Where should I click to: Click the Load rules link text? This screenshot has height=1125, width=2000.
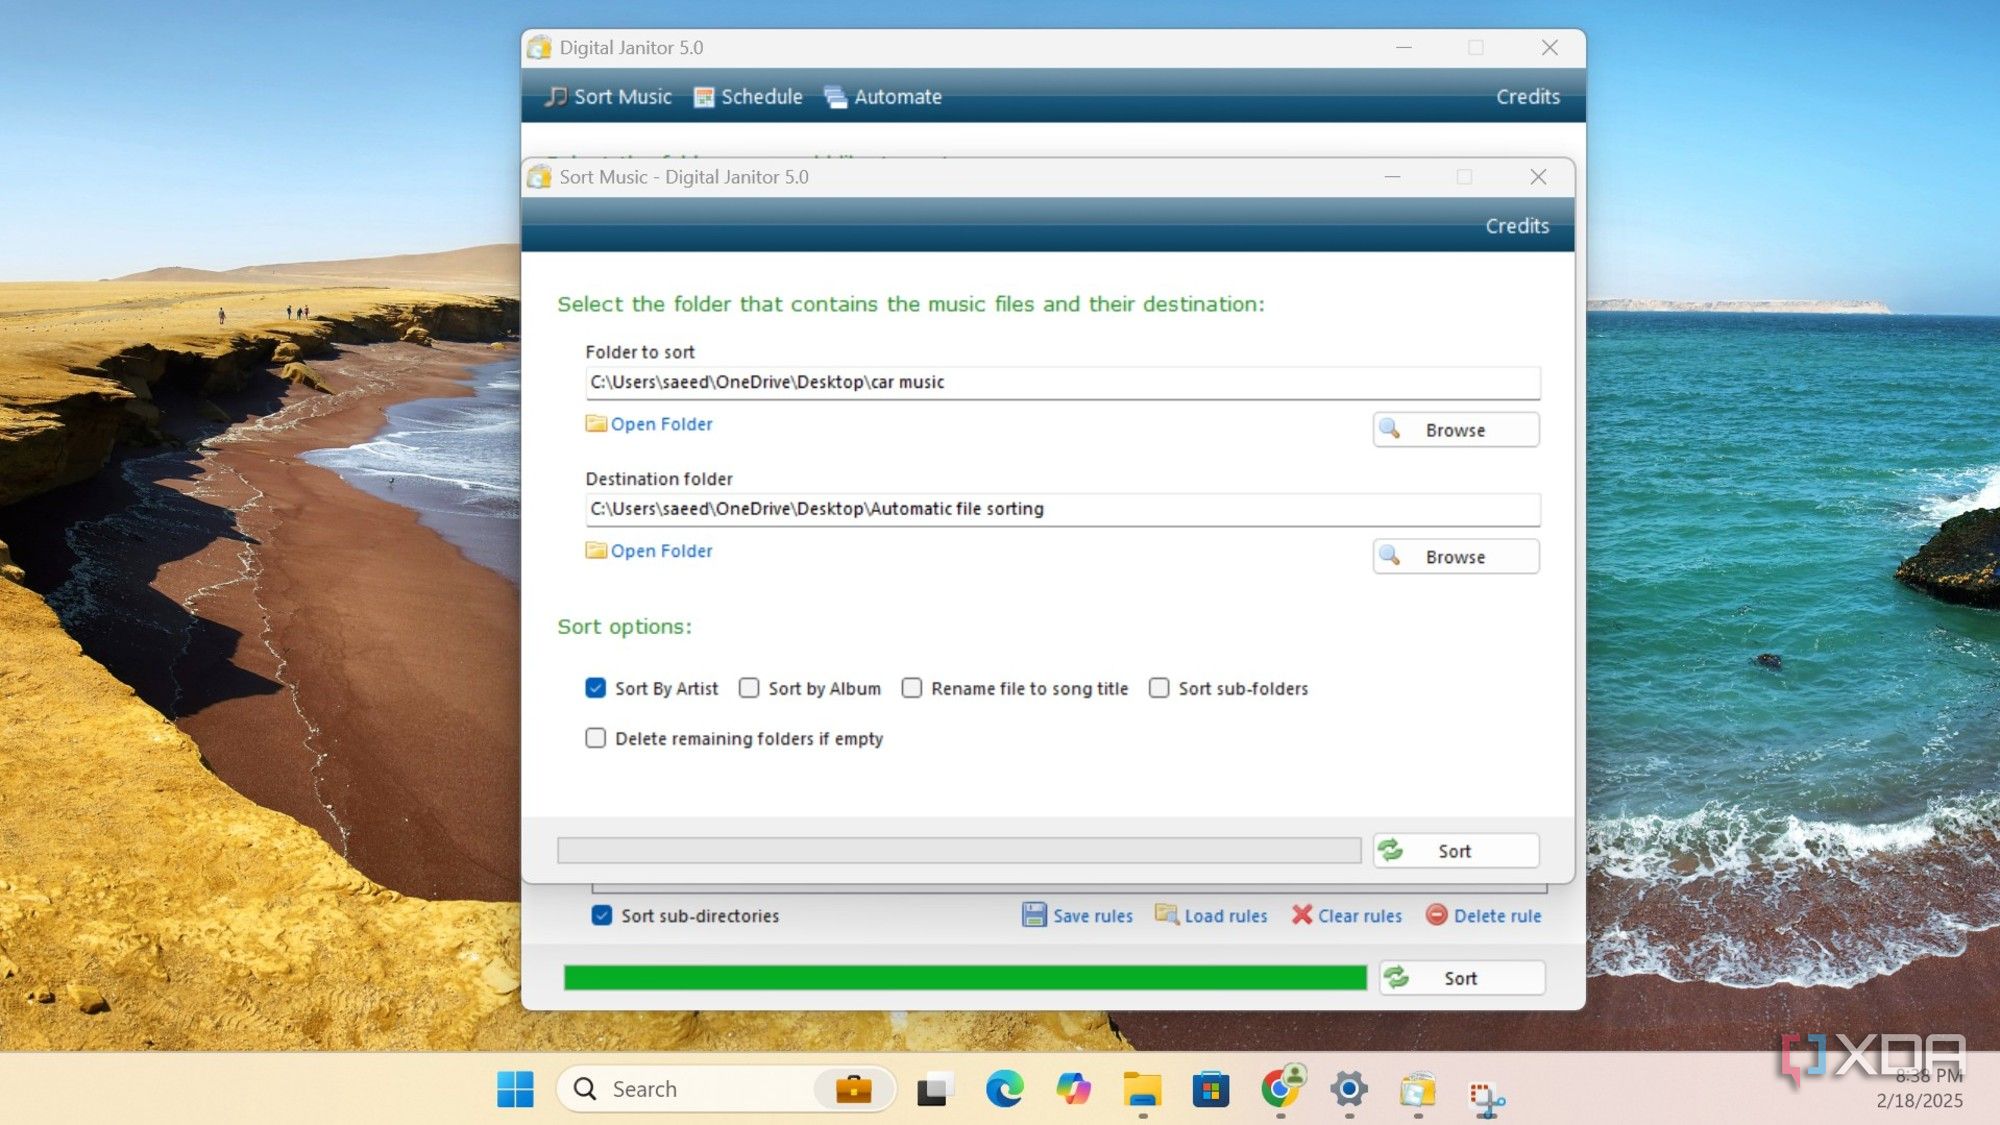point(1225,916)
